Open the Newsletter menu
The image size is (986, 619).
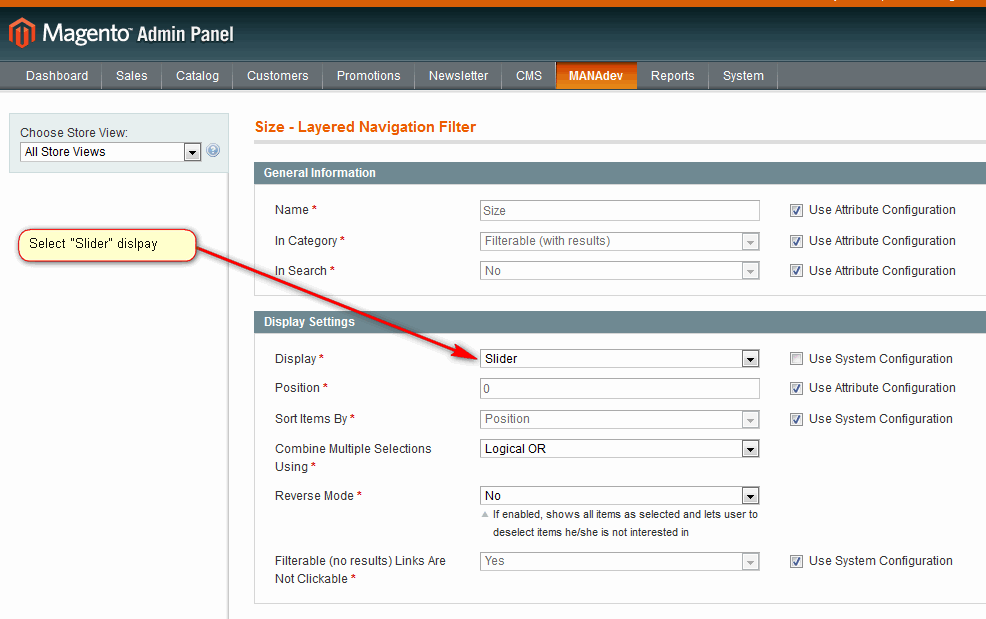coord(458,75)
